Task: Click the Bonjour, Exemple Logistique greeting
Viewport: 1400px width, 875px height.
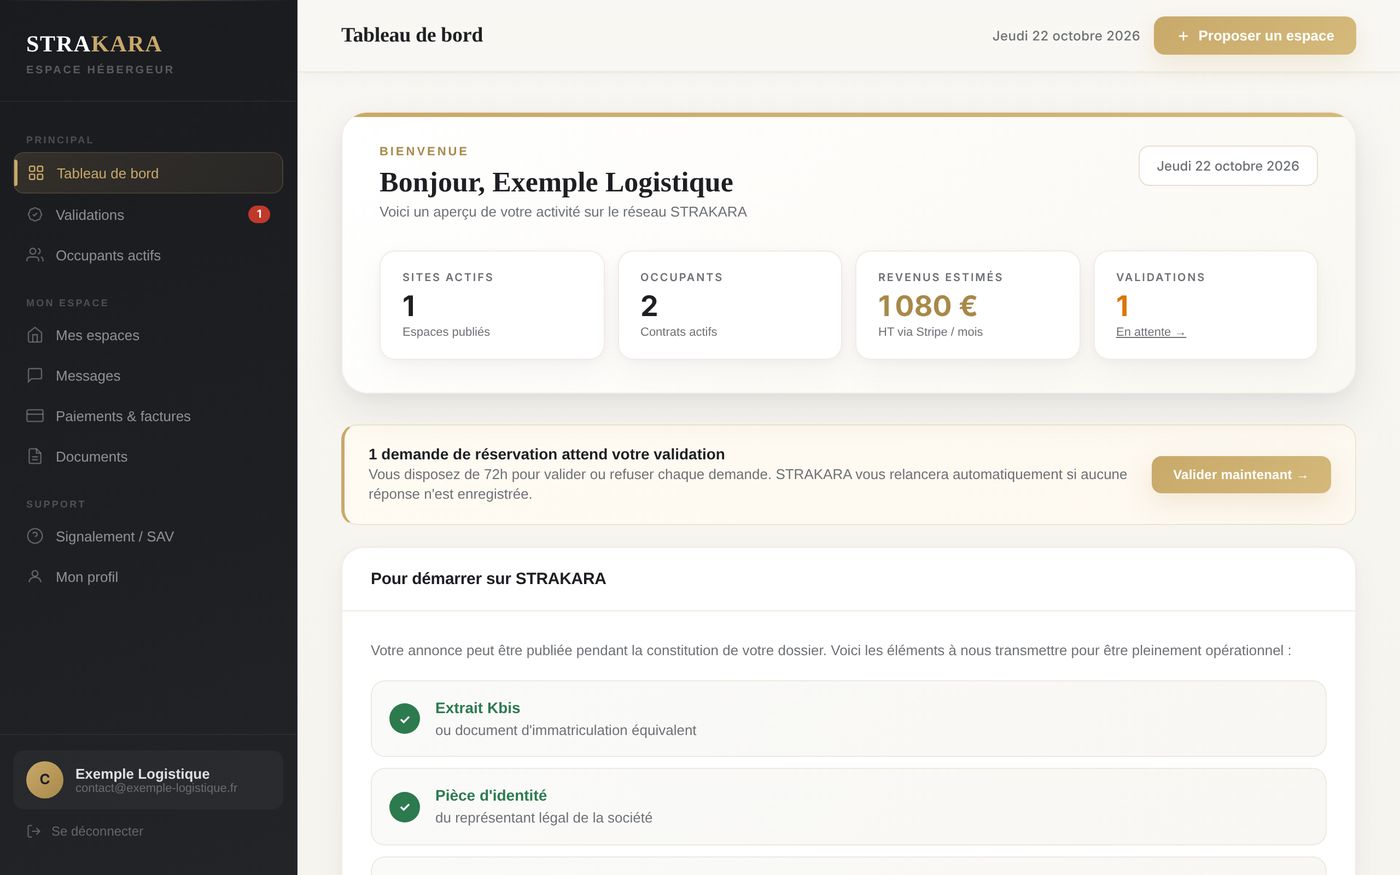Action: [556, 182]
